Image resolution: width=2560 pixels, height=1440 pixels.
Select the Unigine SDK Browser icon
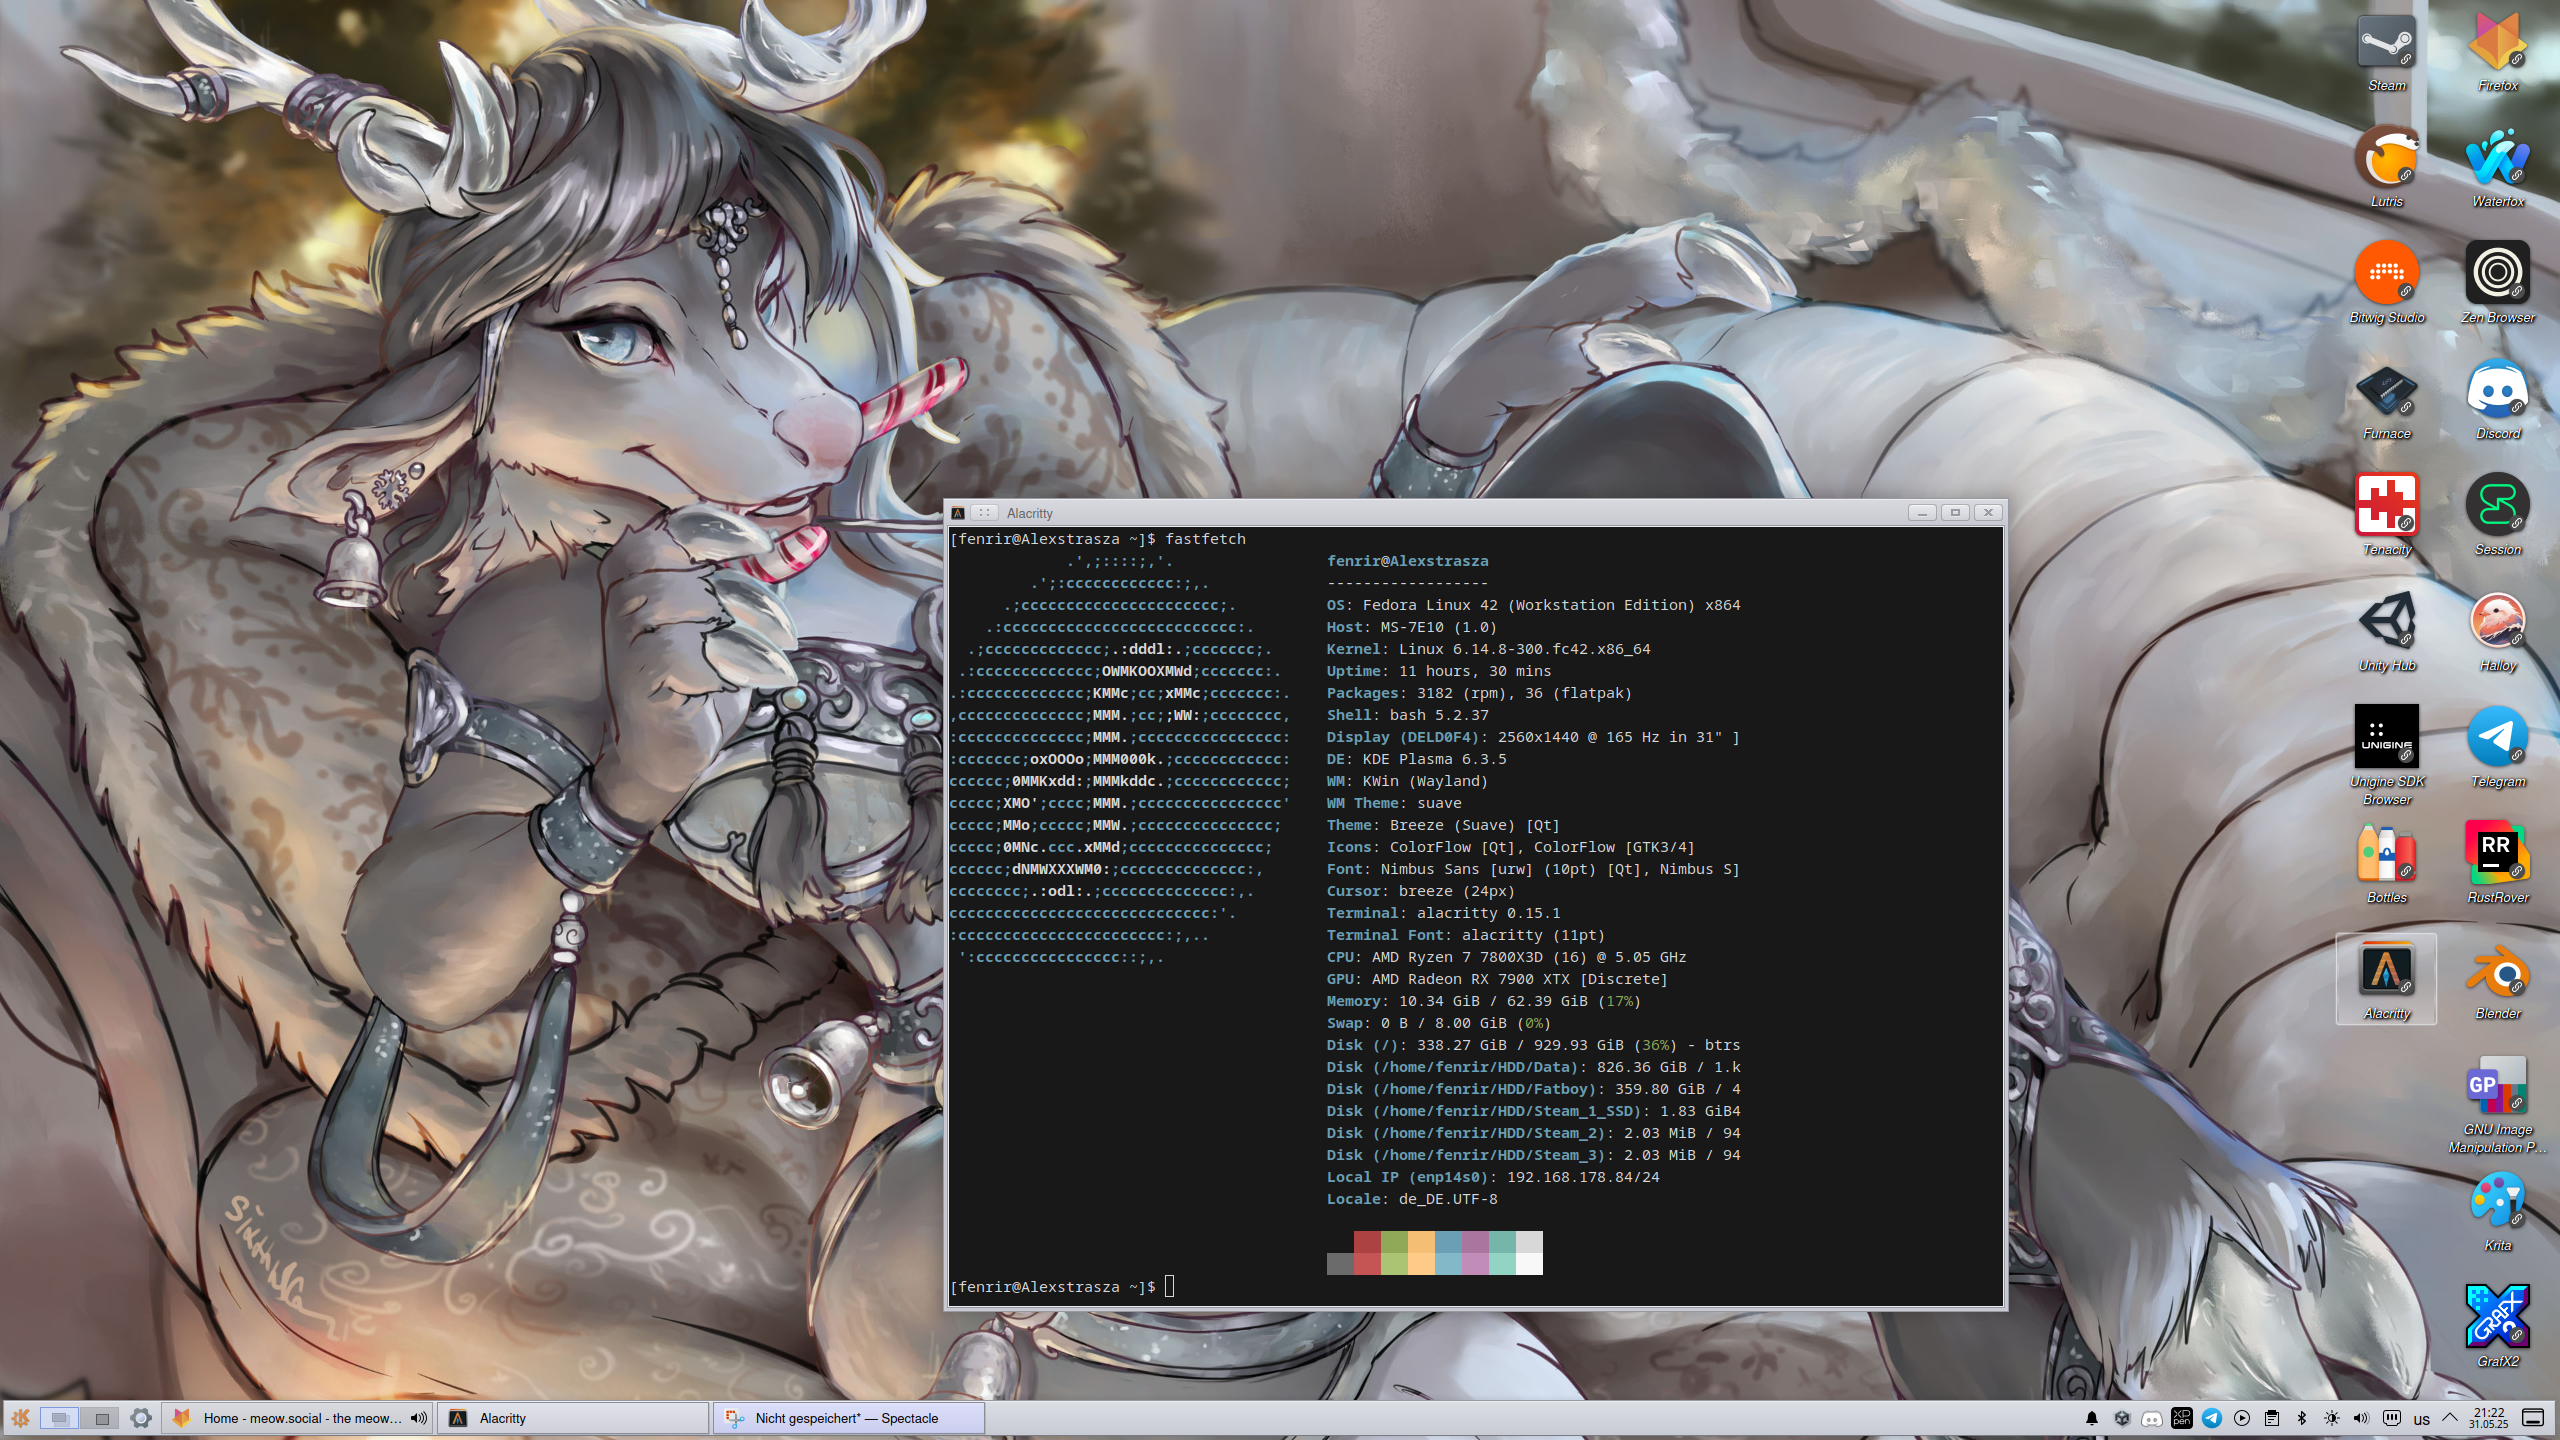pos(2387,755)
